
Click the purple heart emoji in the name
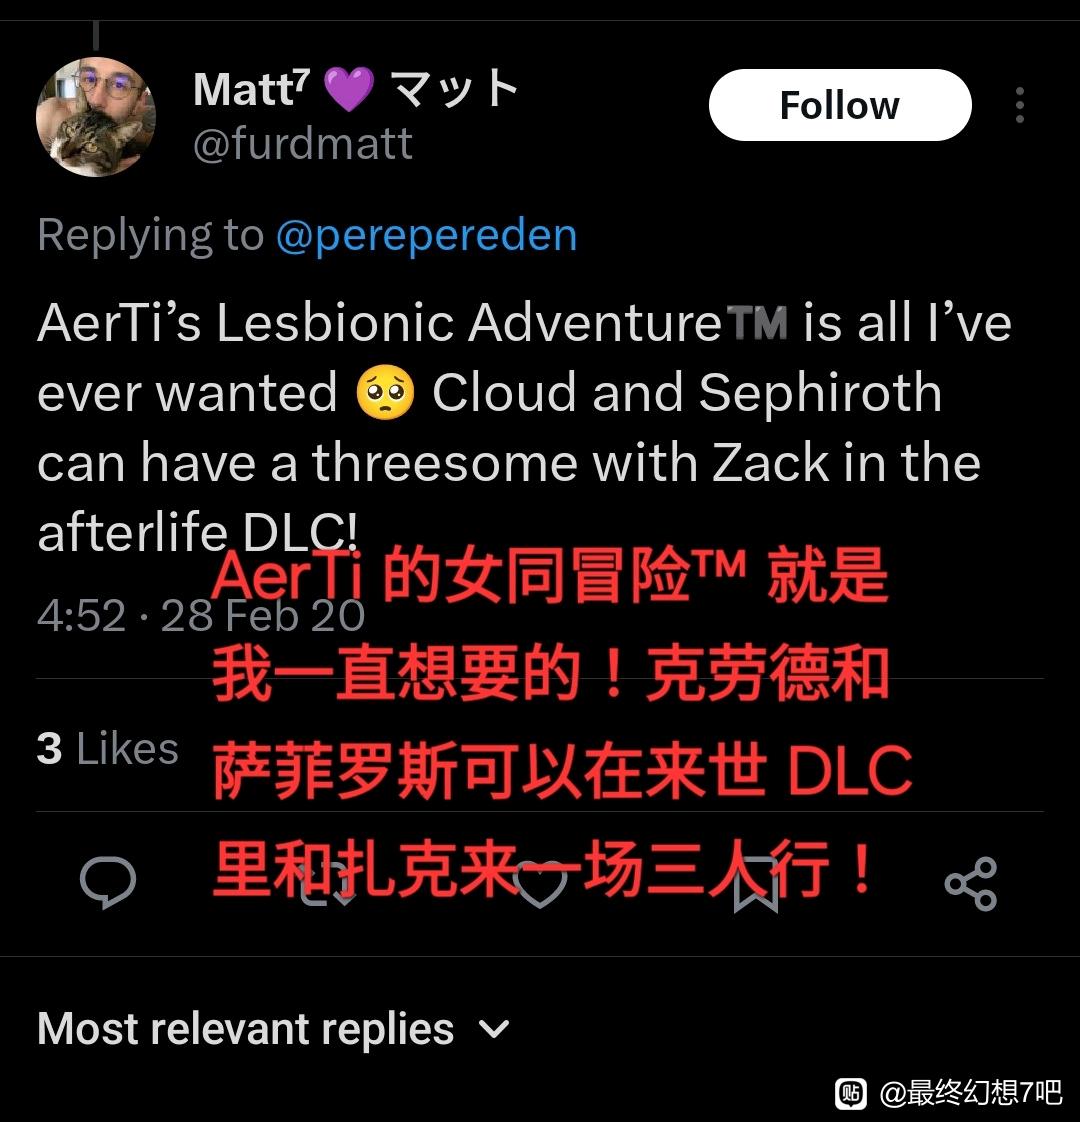[349, 90]
